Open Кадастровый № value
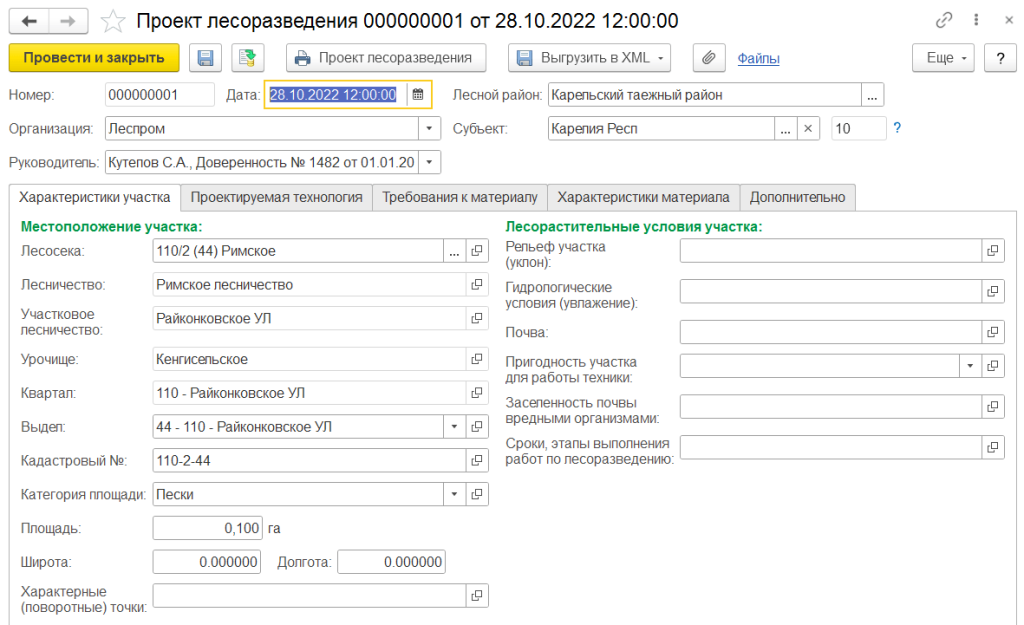This screenshot has height=625, width=1024. [x=477, y=461]
